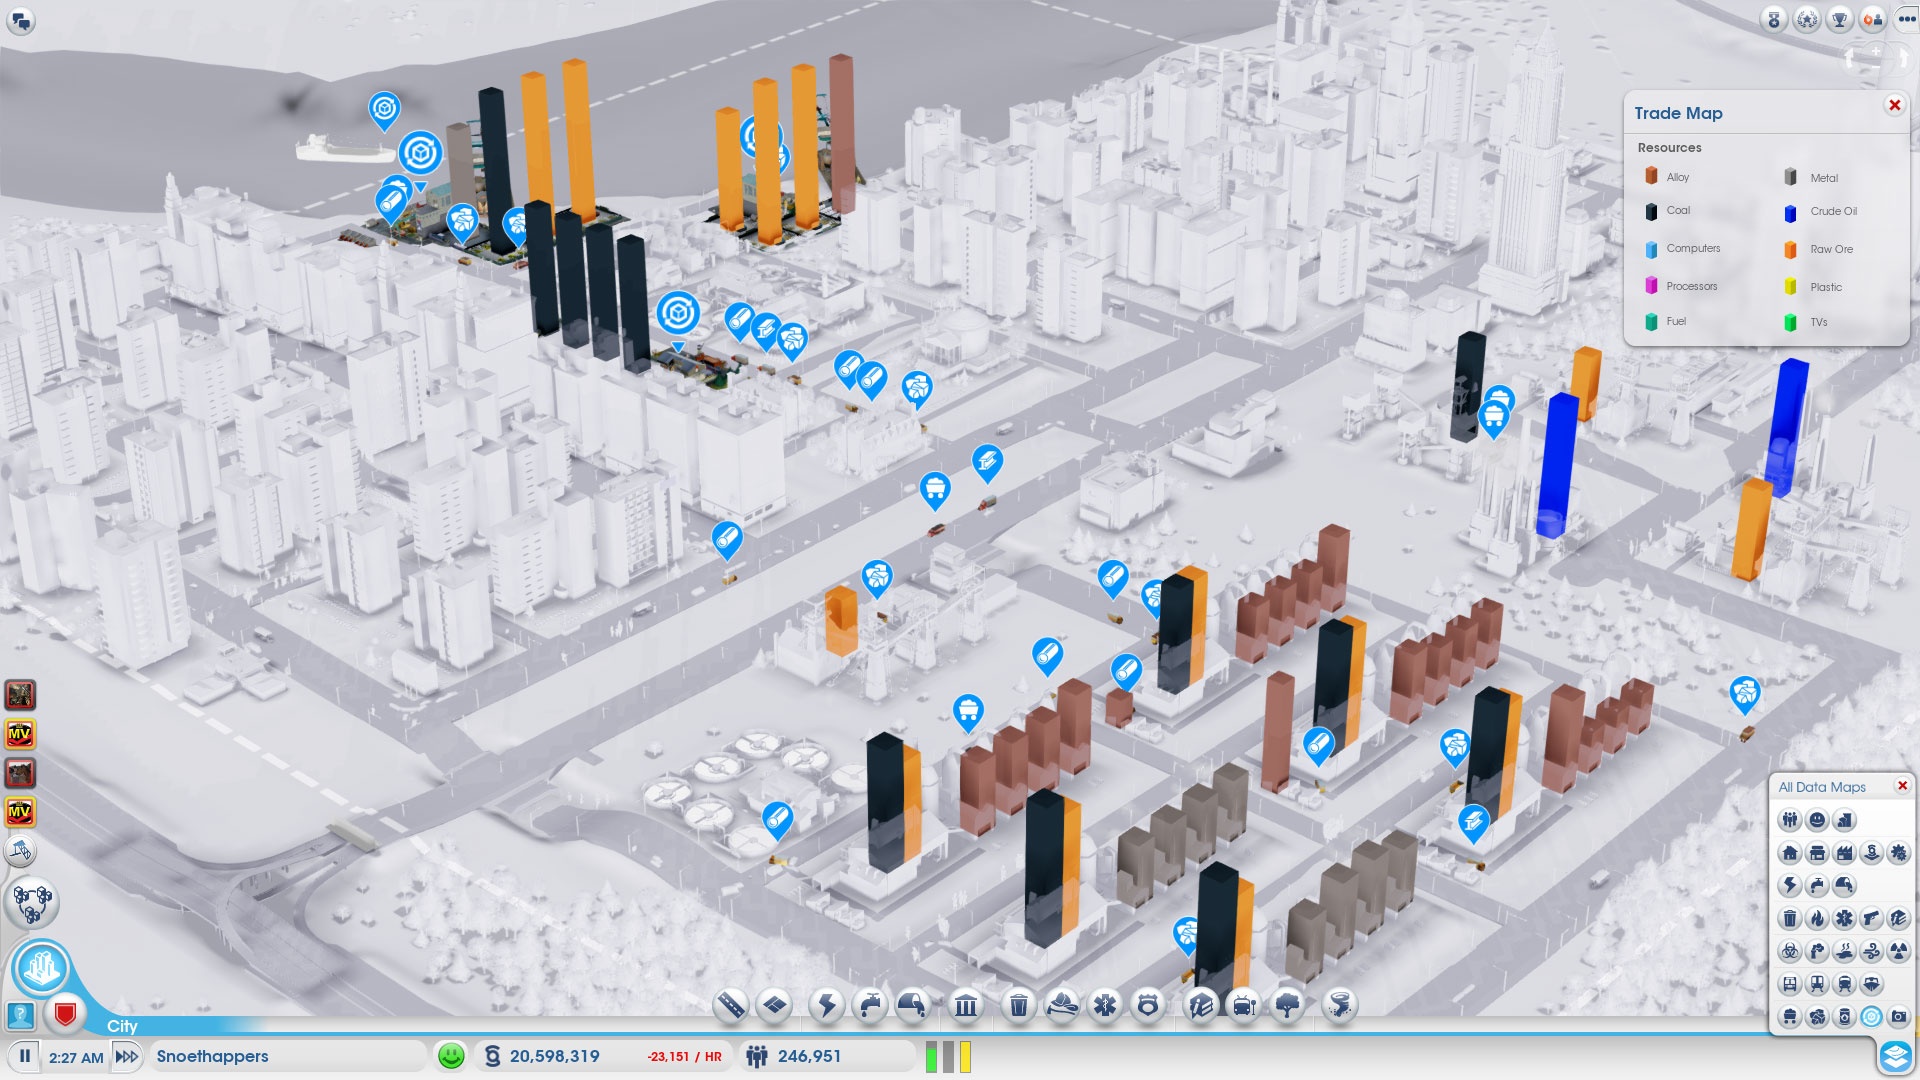Show the radiation data map
This screenshot has width=1920, height=1080.
tap(1898, 951)
